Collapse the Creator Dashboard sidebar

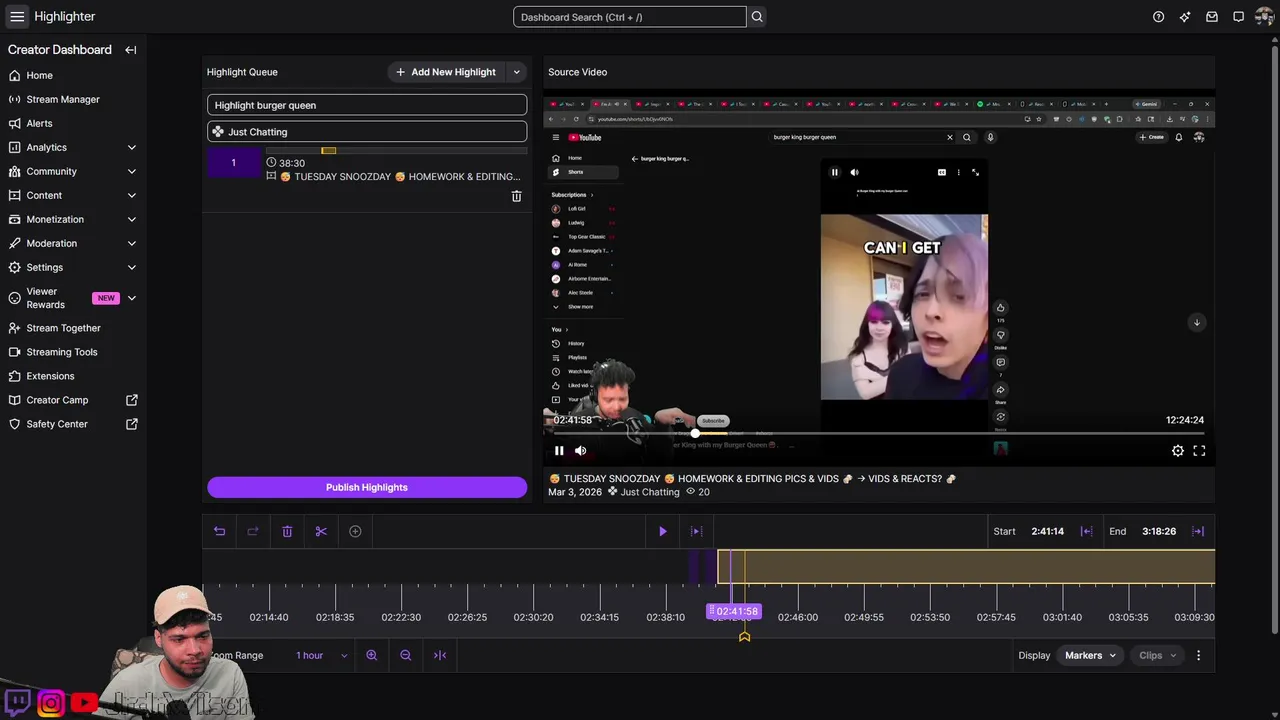coord(131,50)
